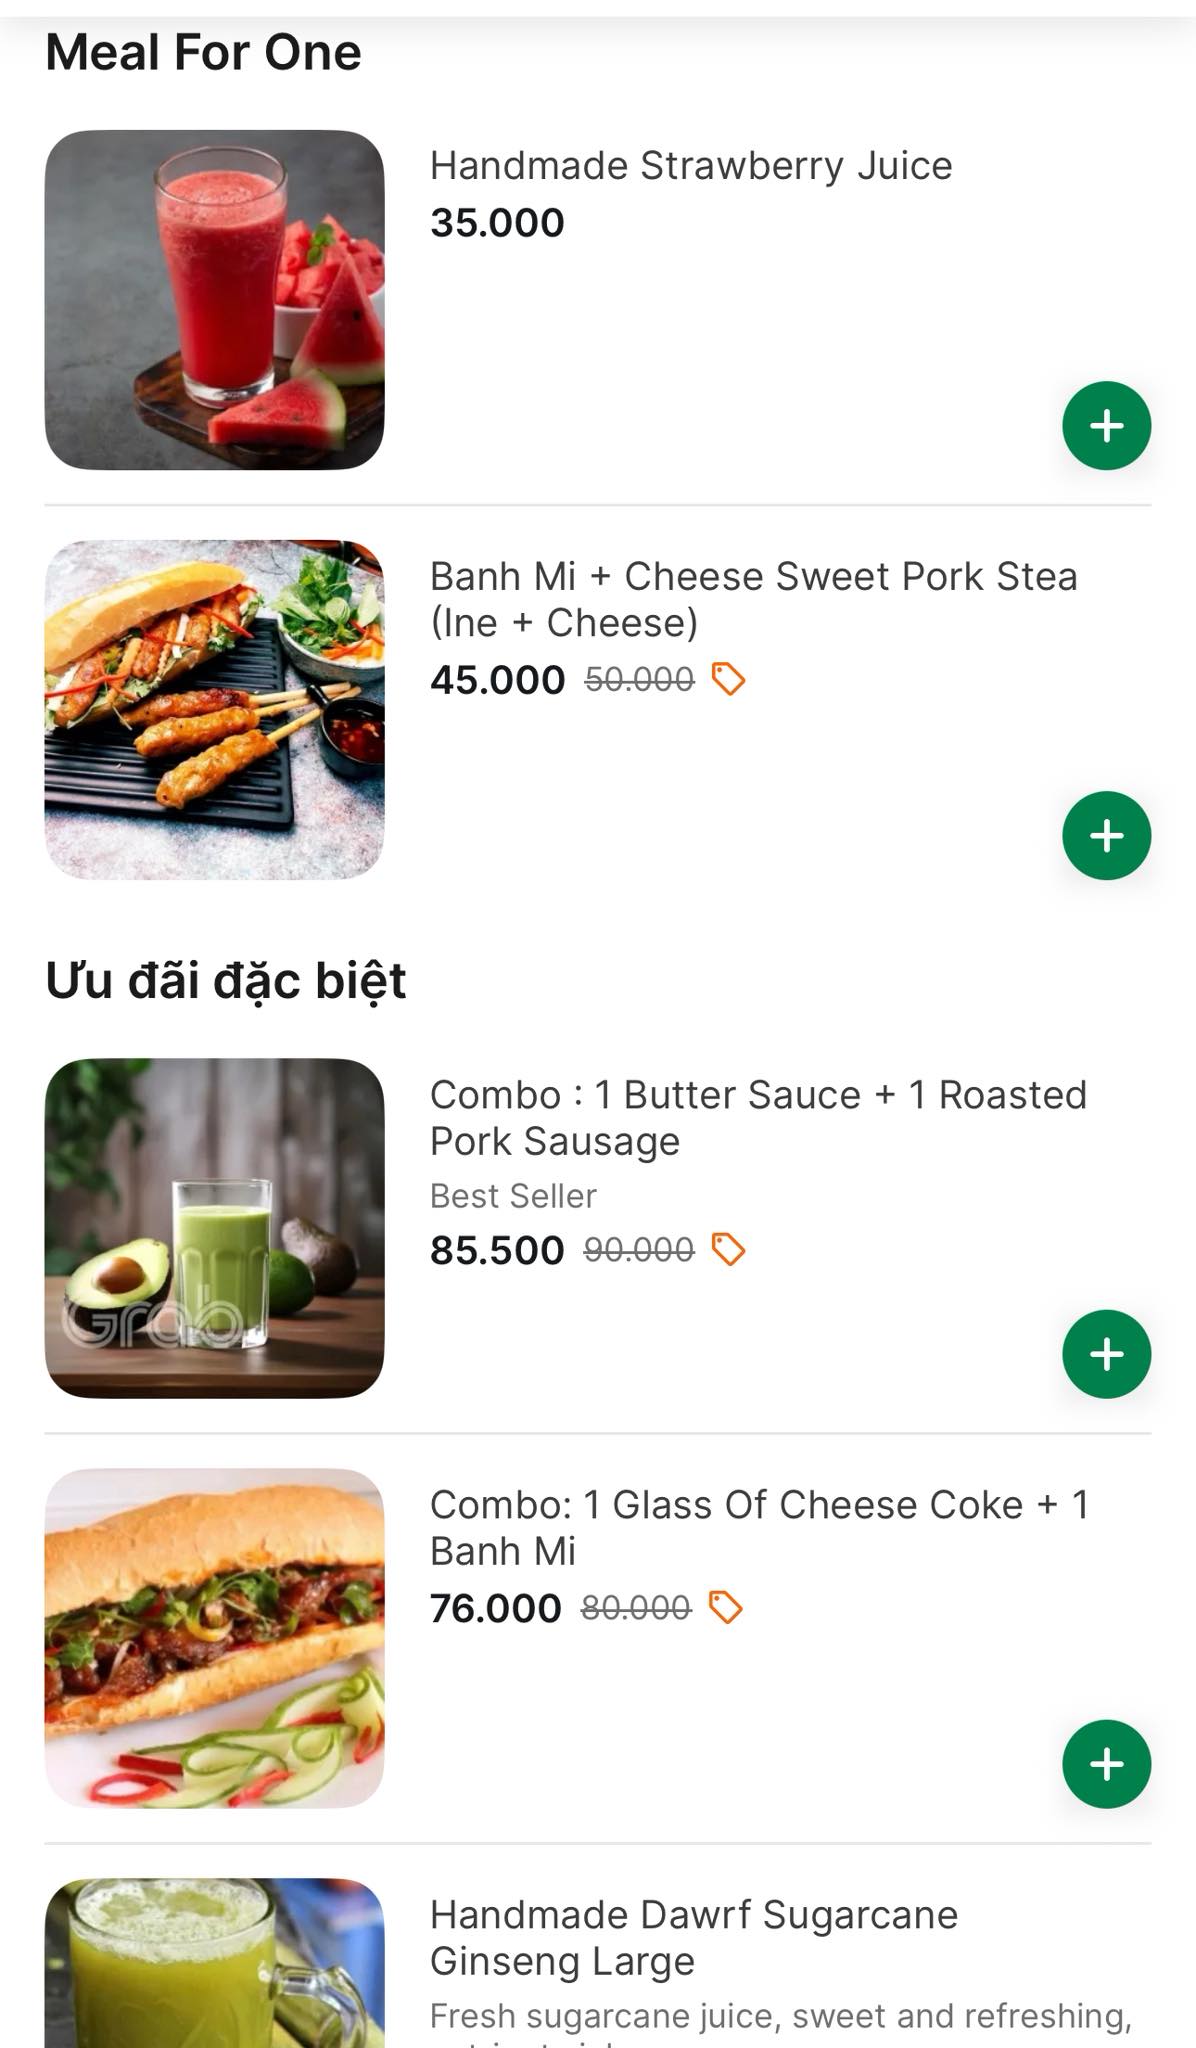Open sugarcane juice mug photo

pyautogui.click(x=214, y=1965)
